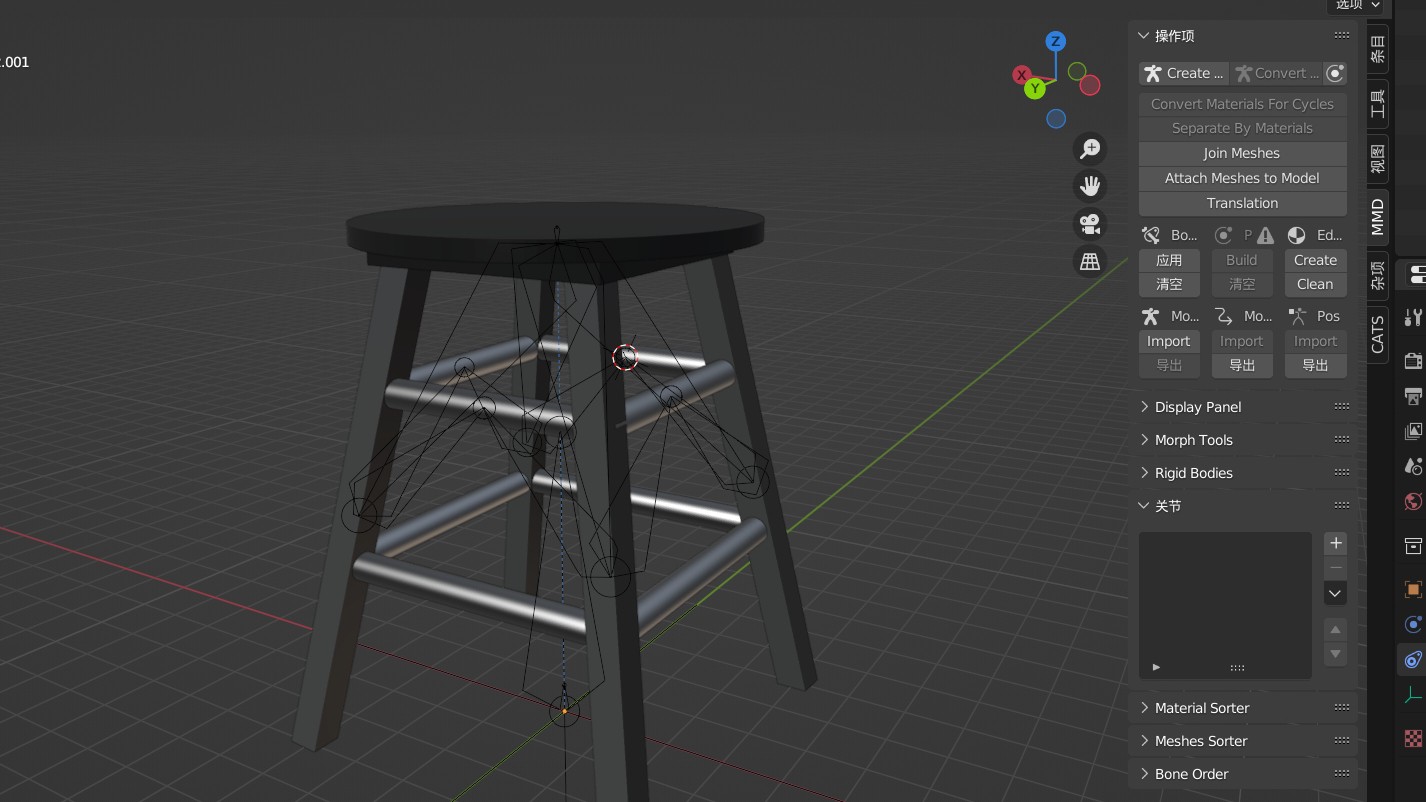
Task: Expand the Morph Tools section
Action: tap(1193, 440)
